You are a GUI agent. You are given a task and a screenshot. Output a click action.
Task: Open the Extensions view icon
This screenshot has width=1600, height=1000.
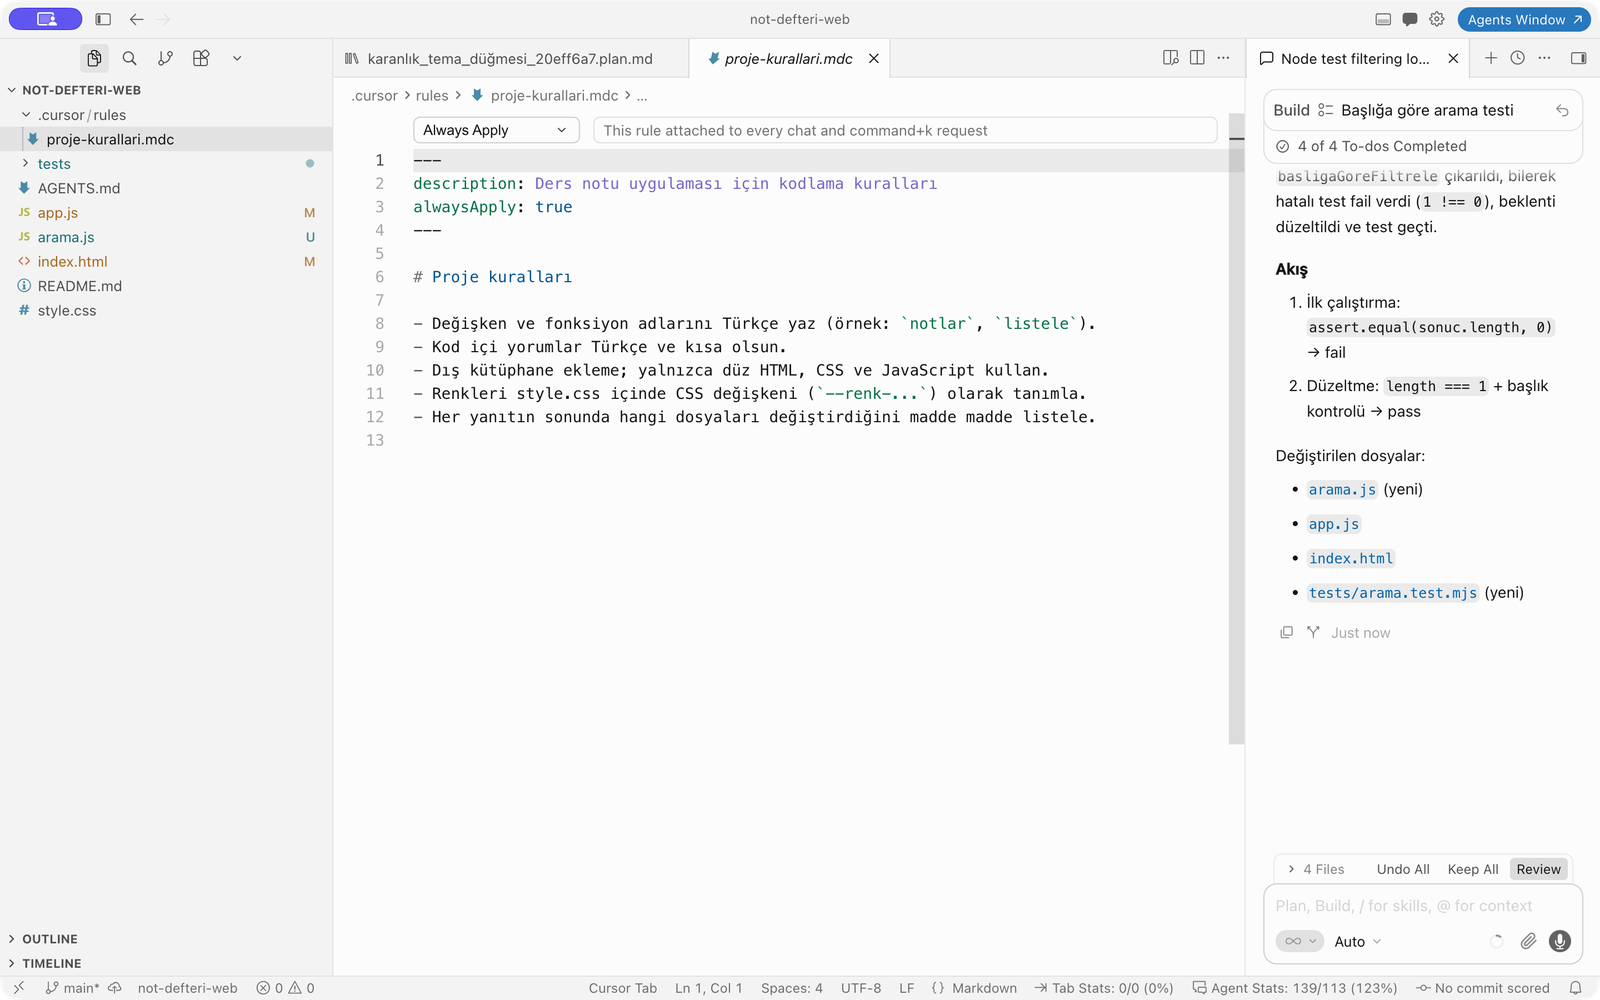(x=201, y=58)
